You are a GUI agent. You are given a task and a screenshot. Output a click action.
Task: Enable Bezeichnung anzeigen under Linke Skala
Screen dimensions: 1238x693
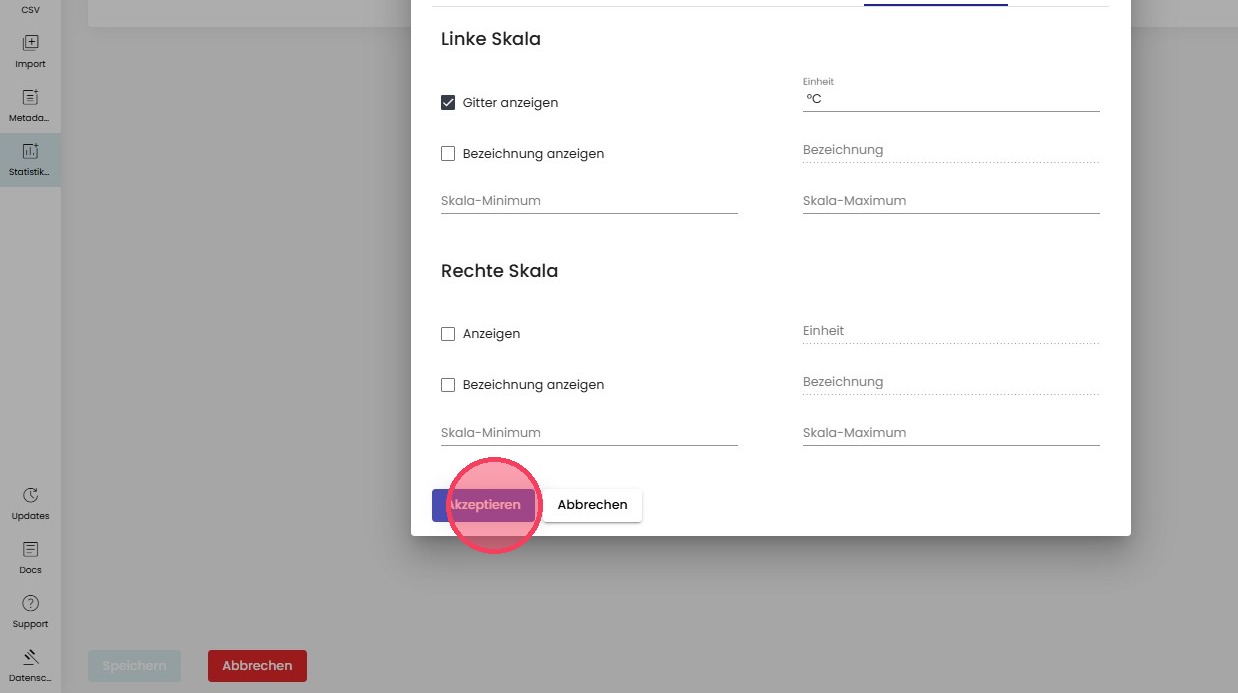[x=448, y=154]
